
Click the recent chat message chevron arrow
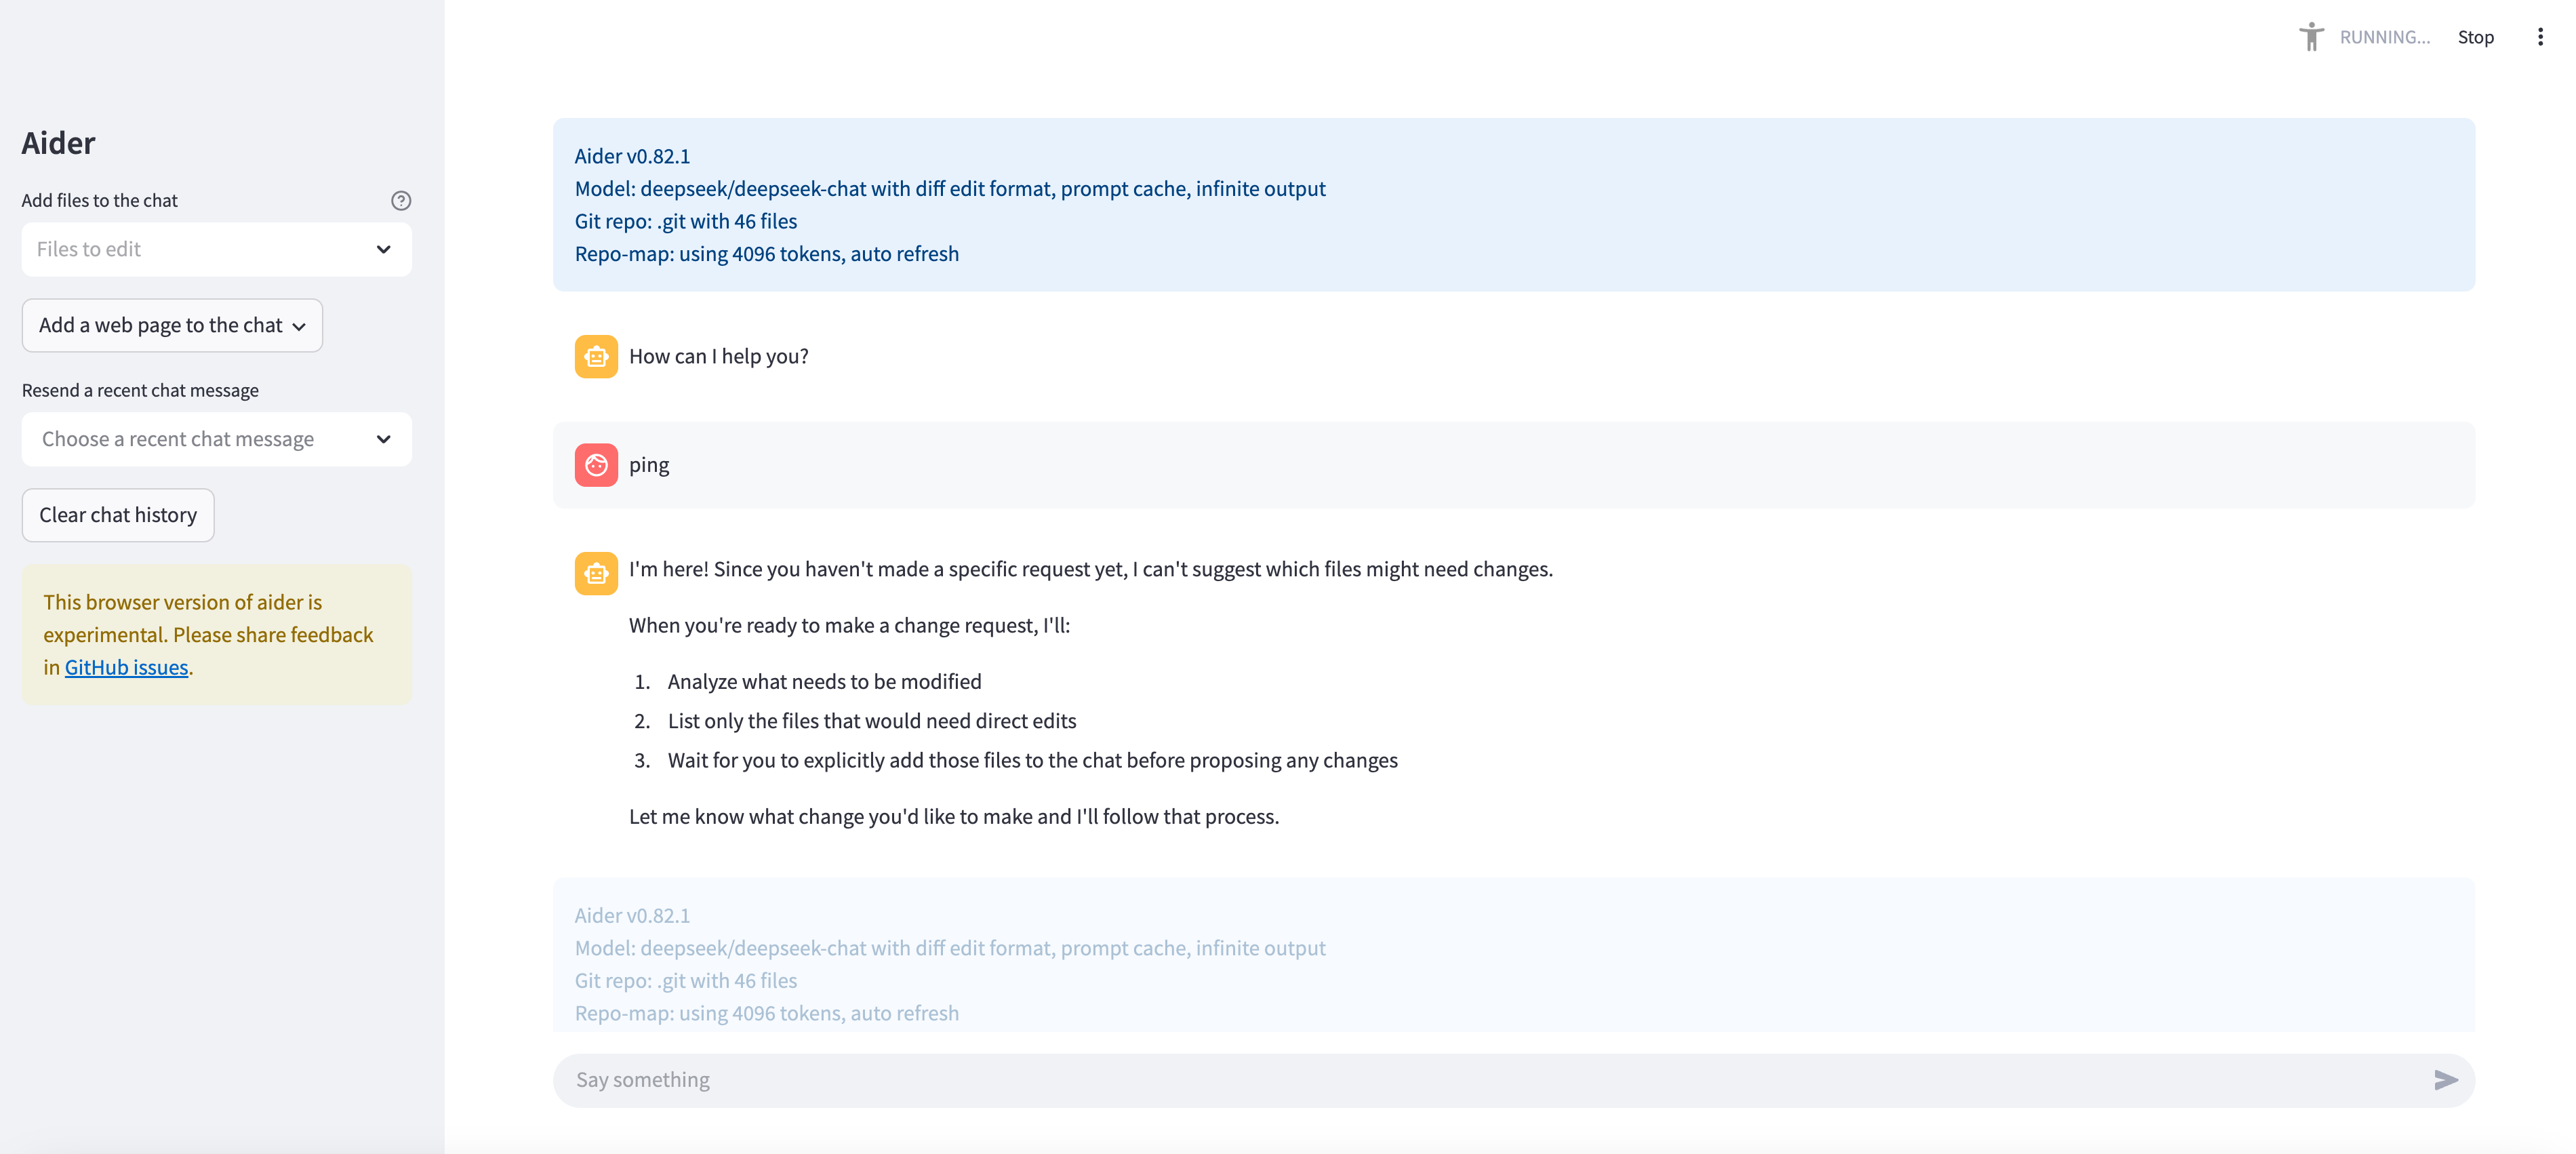click(x=383, y=439)
